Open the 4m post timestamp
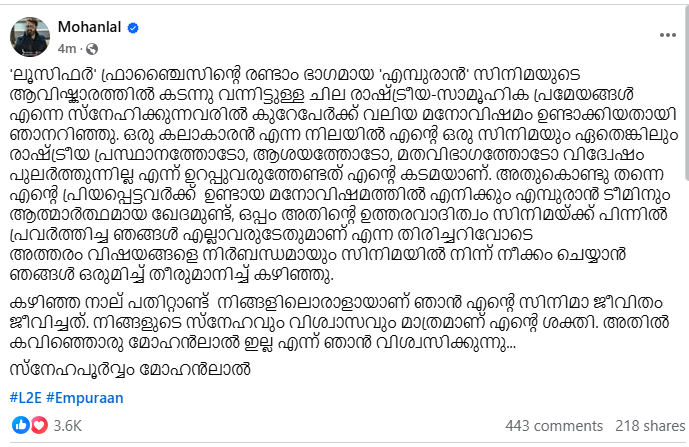The width and height of the screenshot is (689, 447). pos(67,49)
